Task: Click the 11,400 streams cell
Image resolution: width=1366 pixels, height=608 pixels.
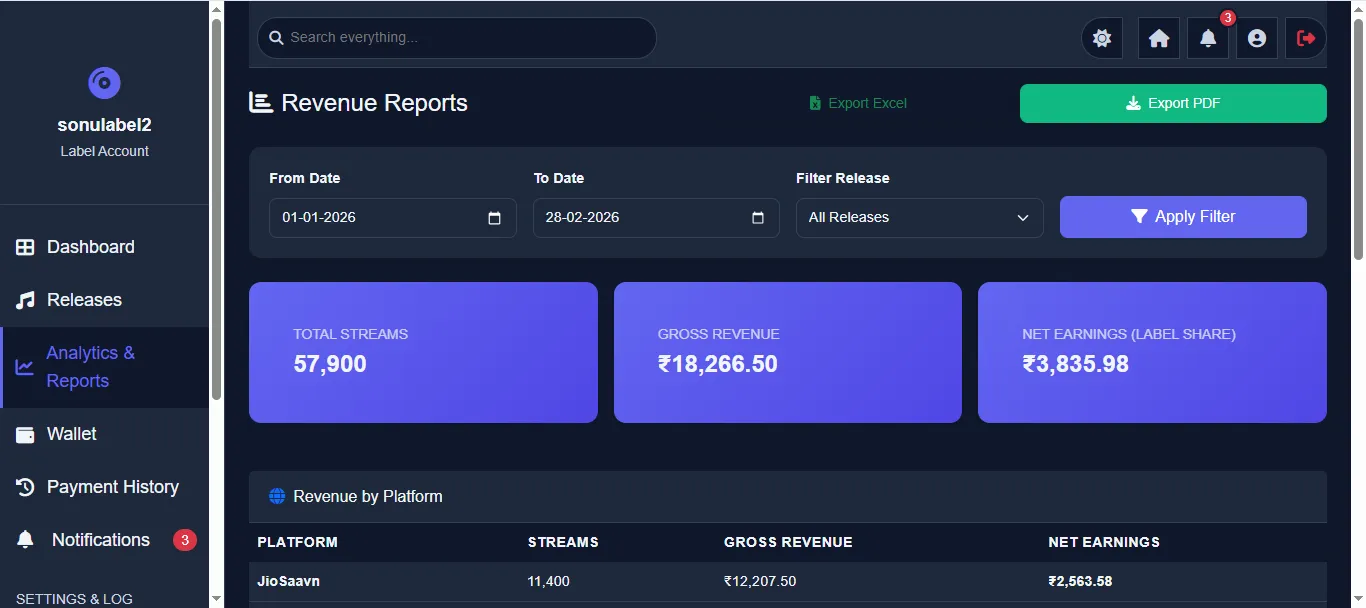Action: 549,581
